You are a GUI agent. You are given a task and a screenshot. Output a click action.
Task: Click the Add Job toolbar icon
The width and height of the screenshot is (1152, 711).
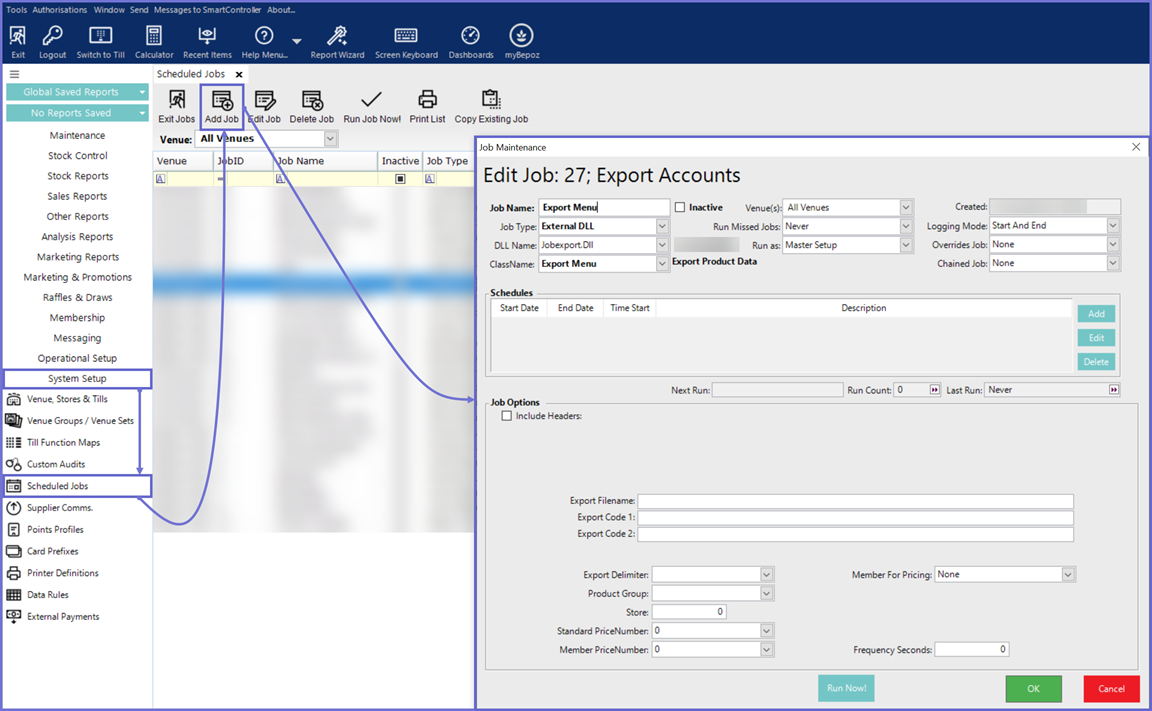point(222,106)
